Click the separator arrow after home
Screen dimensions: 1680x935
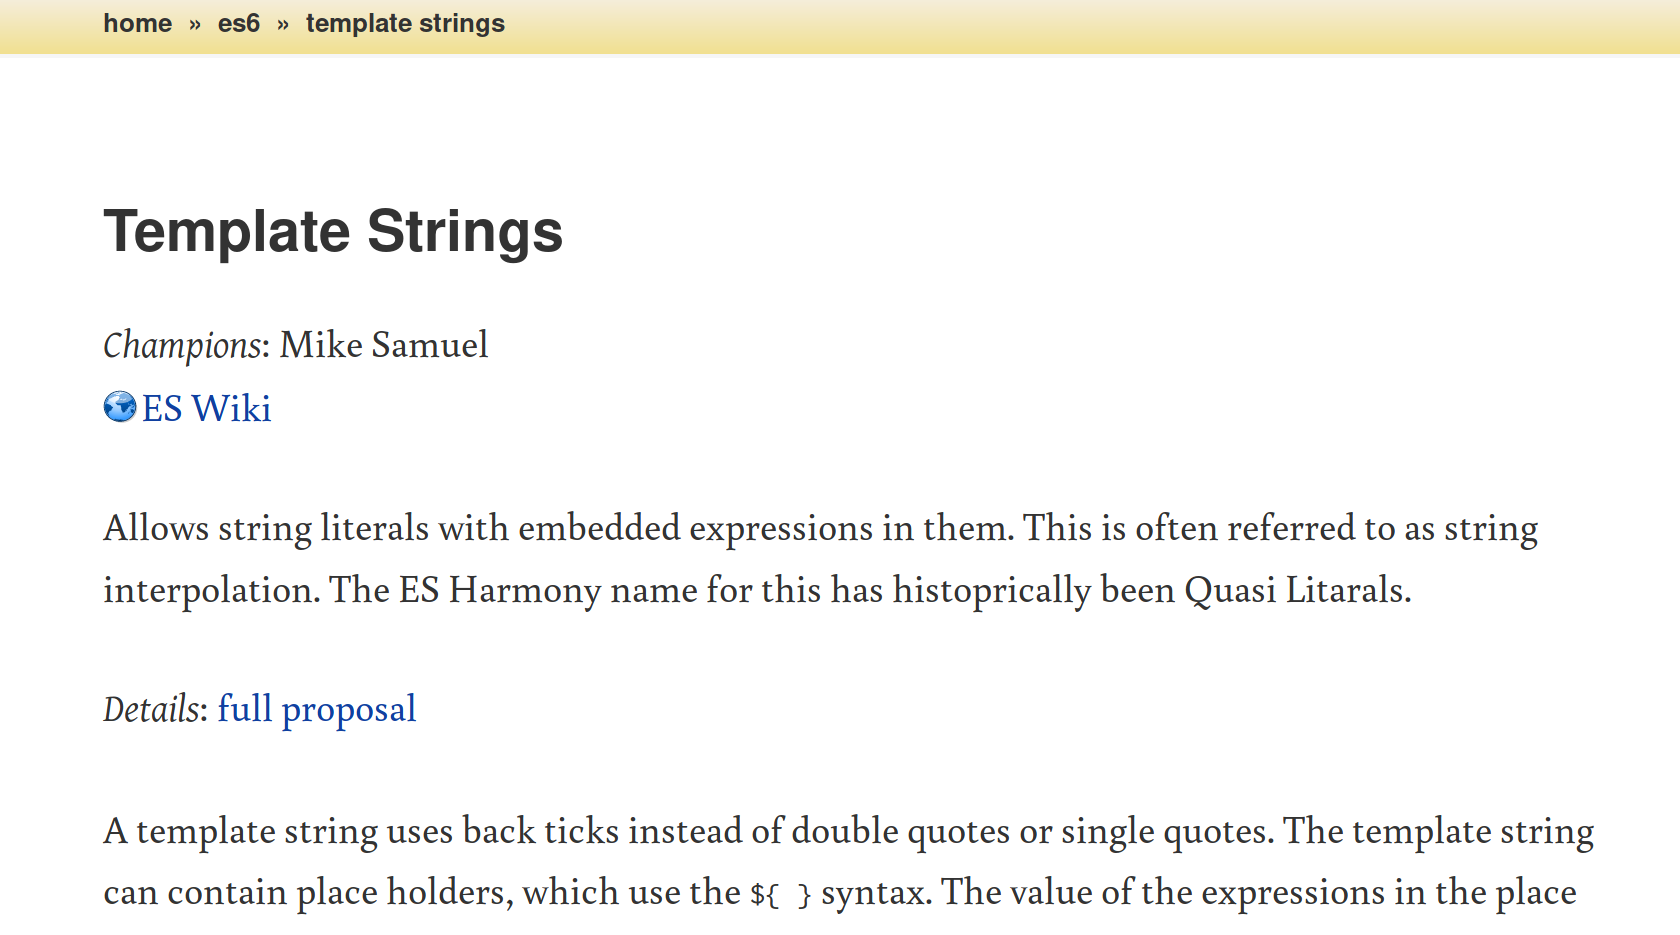coord(195,24)
